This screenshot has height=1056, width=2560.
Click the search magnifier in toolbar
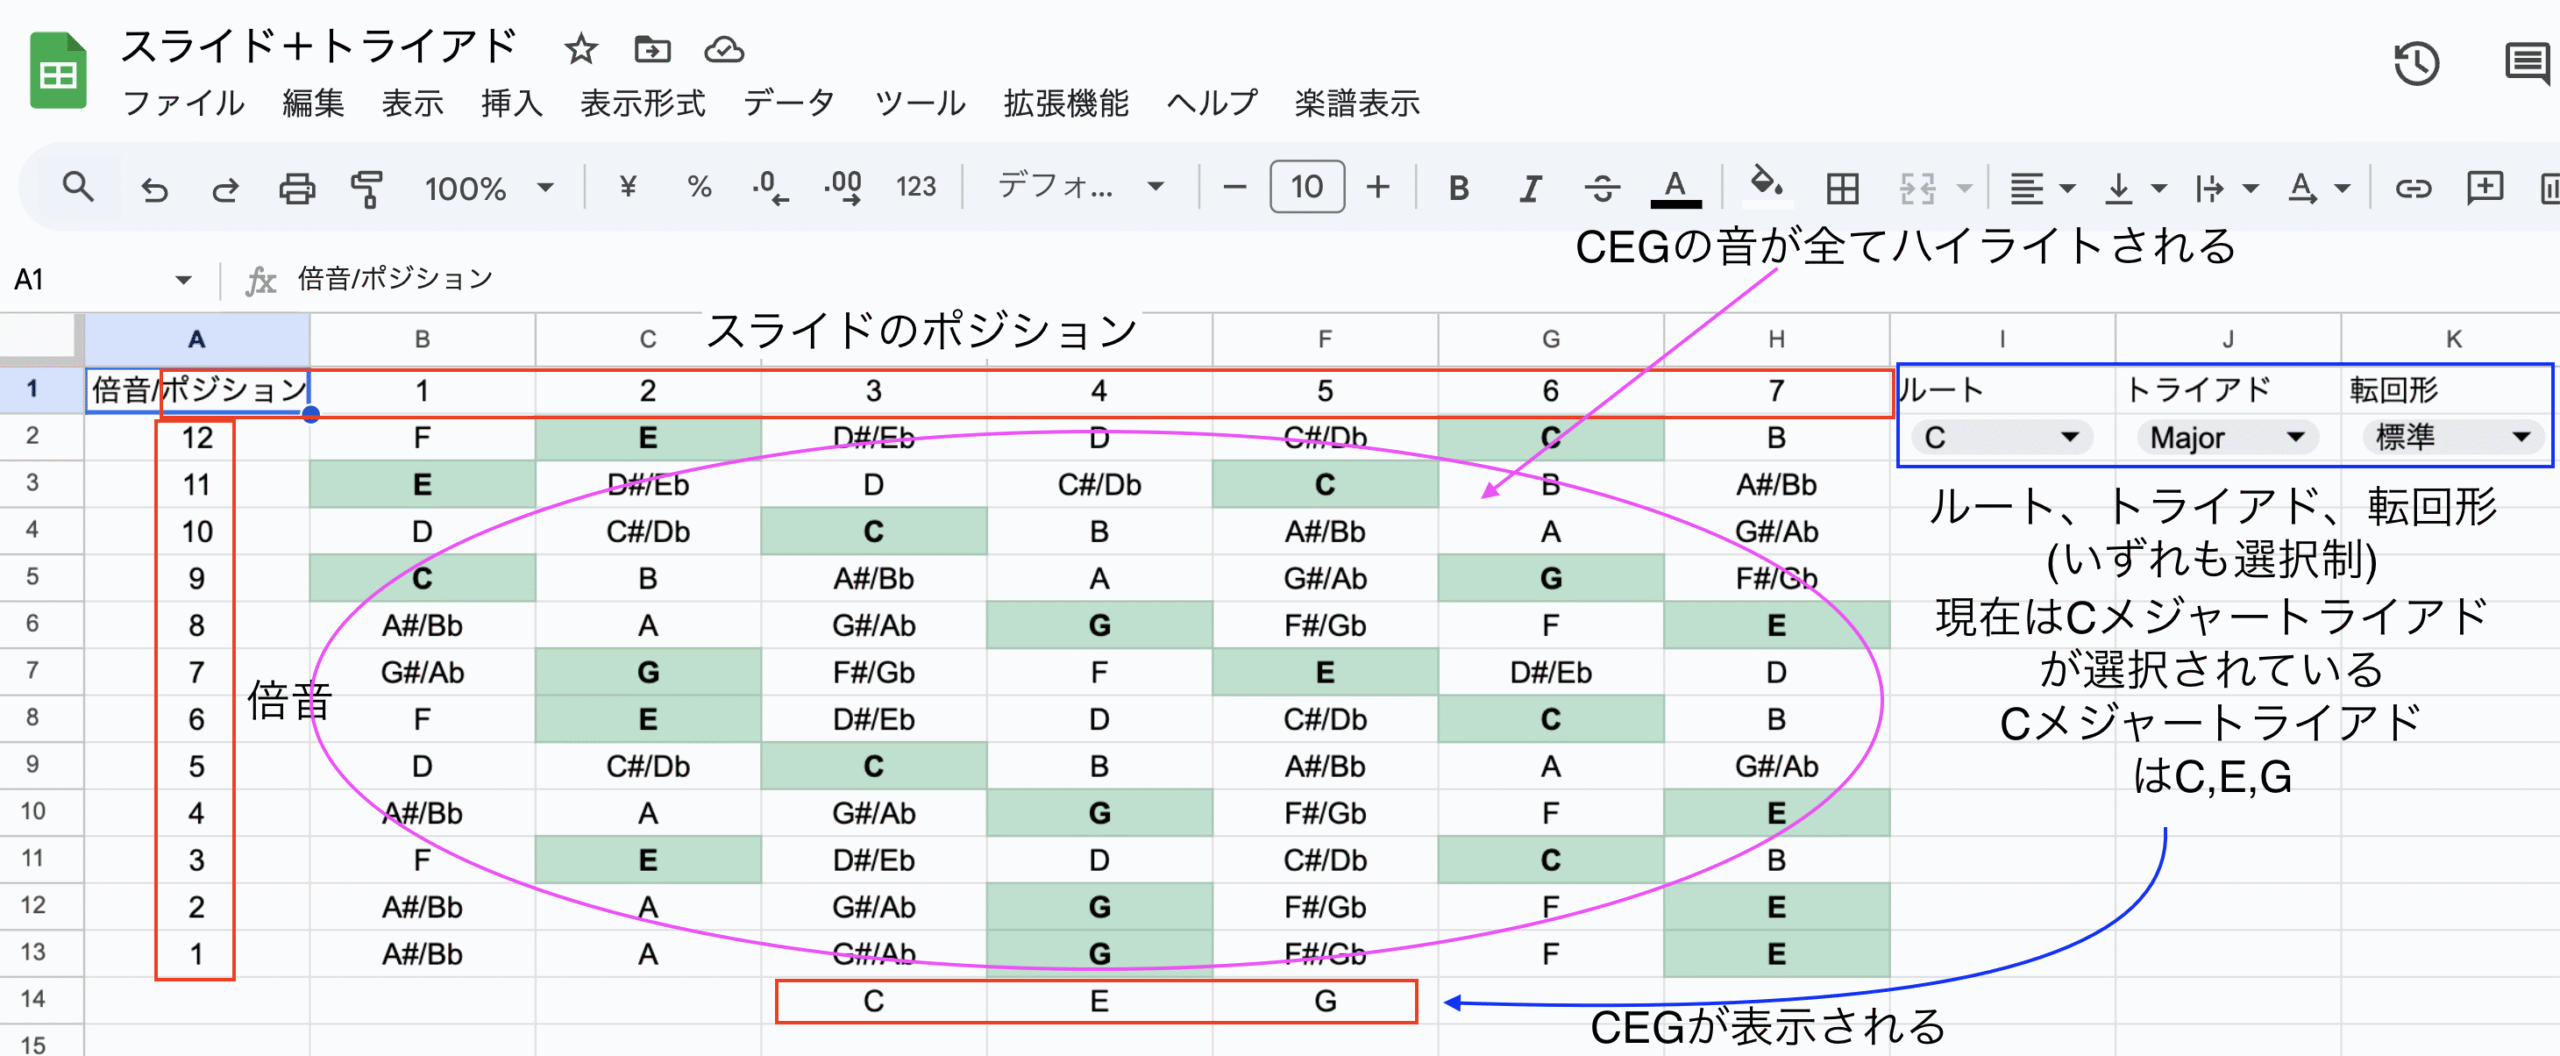click(x=78, y=187)
